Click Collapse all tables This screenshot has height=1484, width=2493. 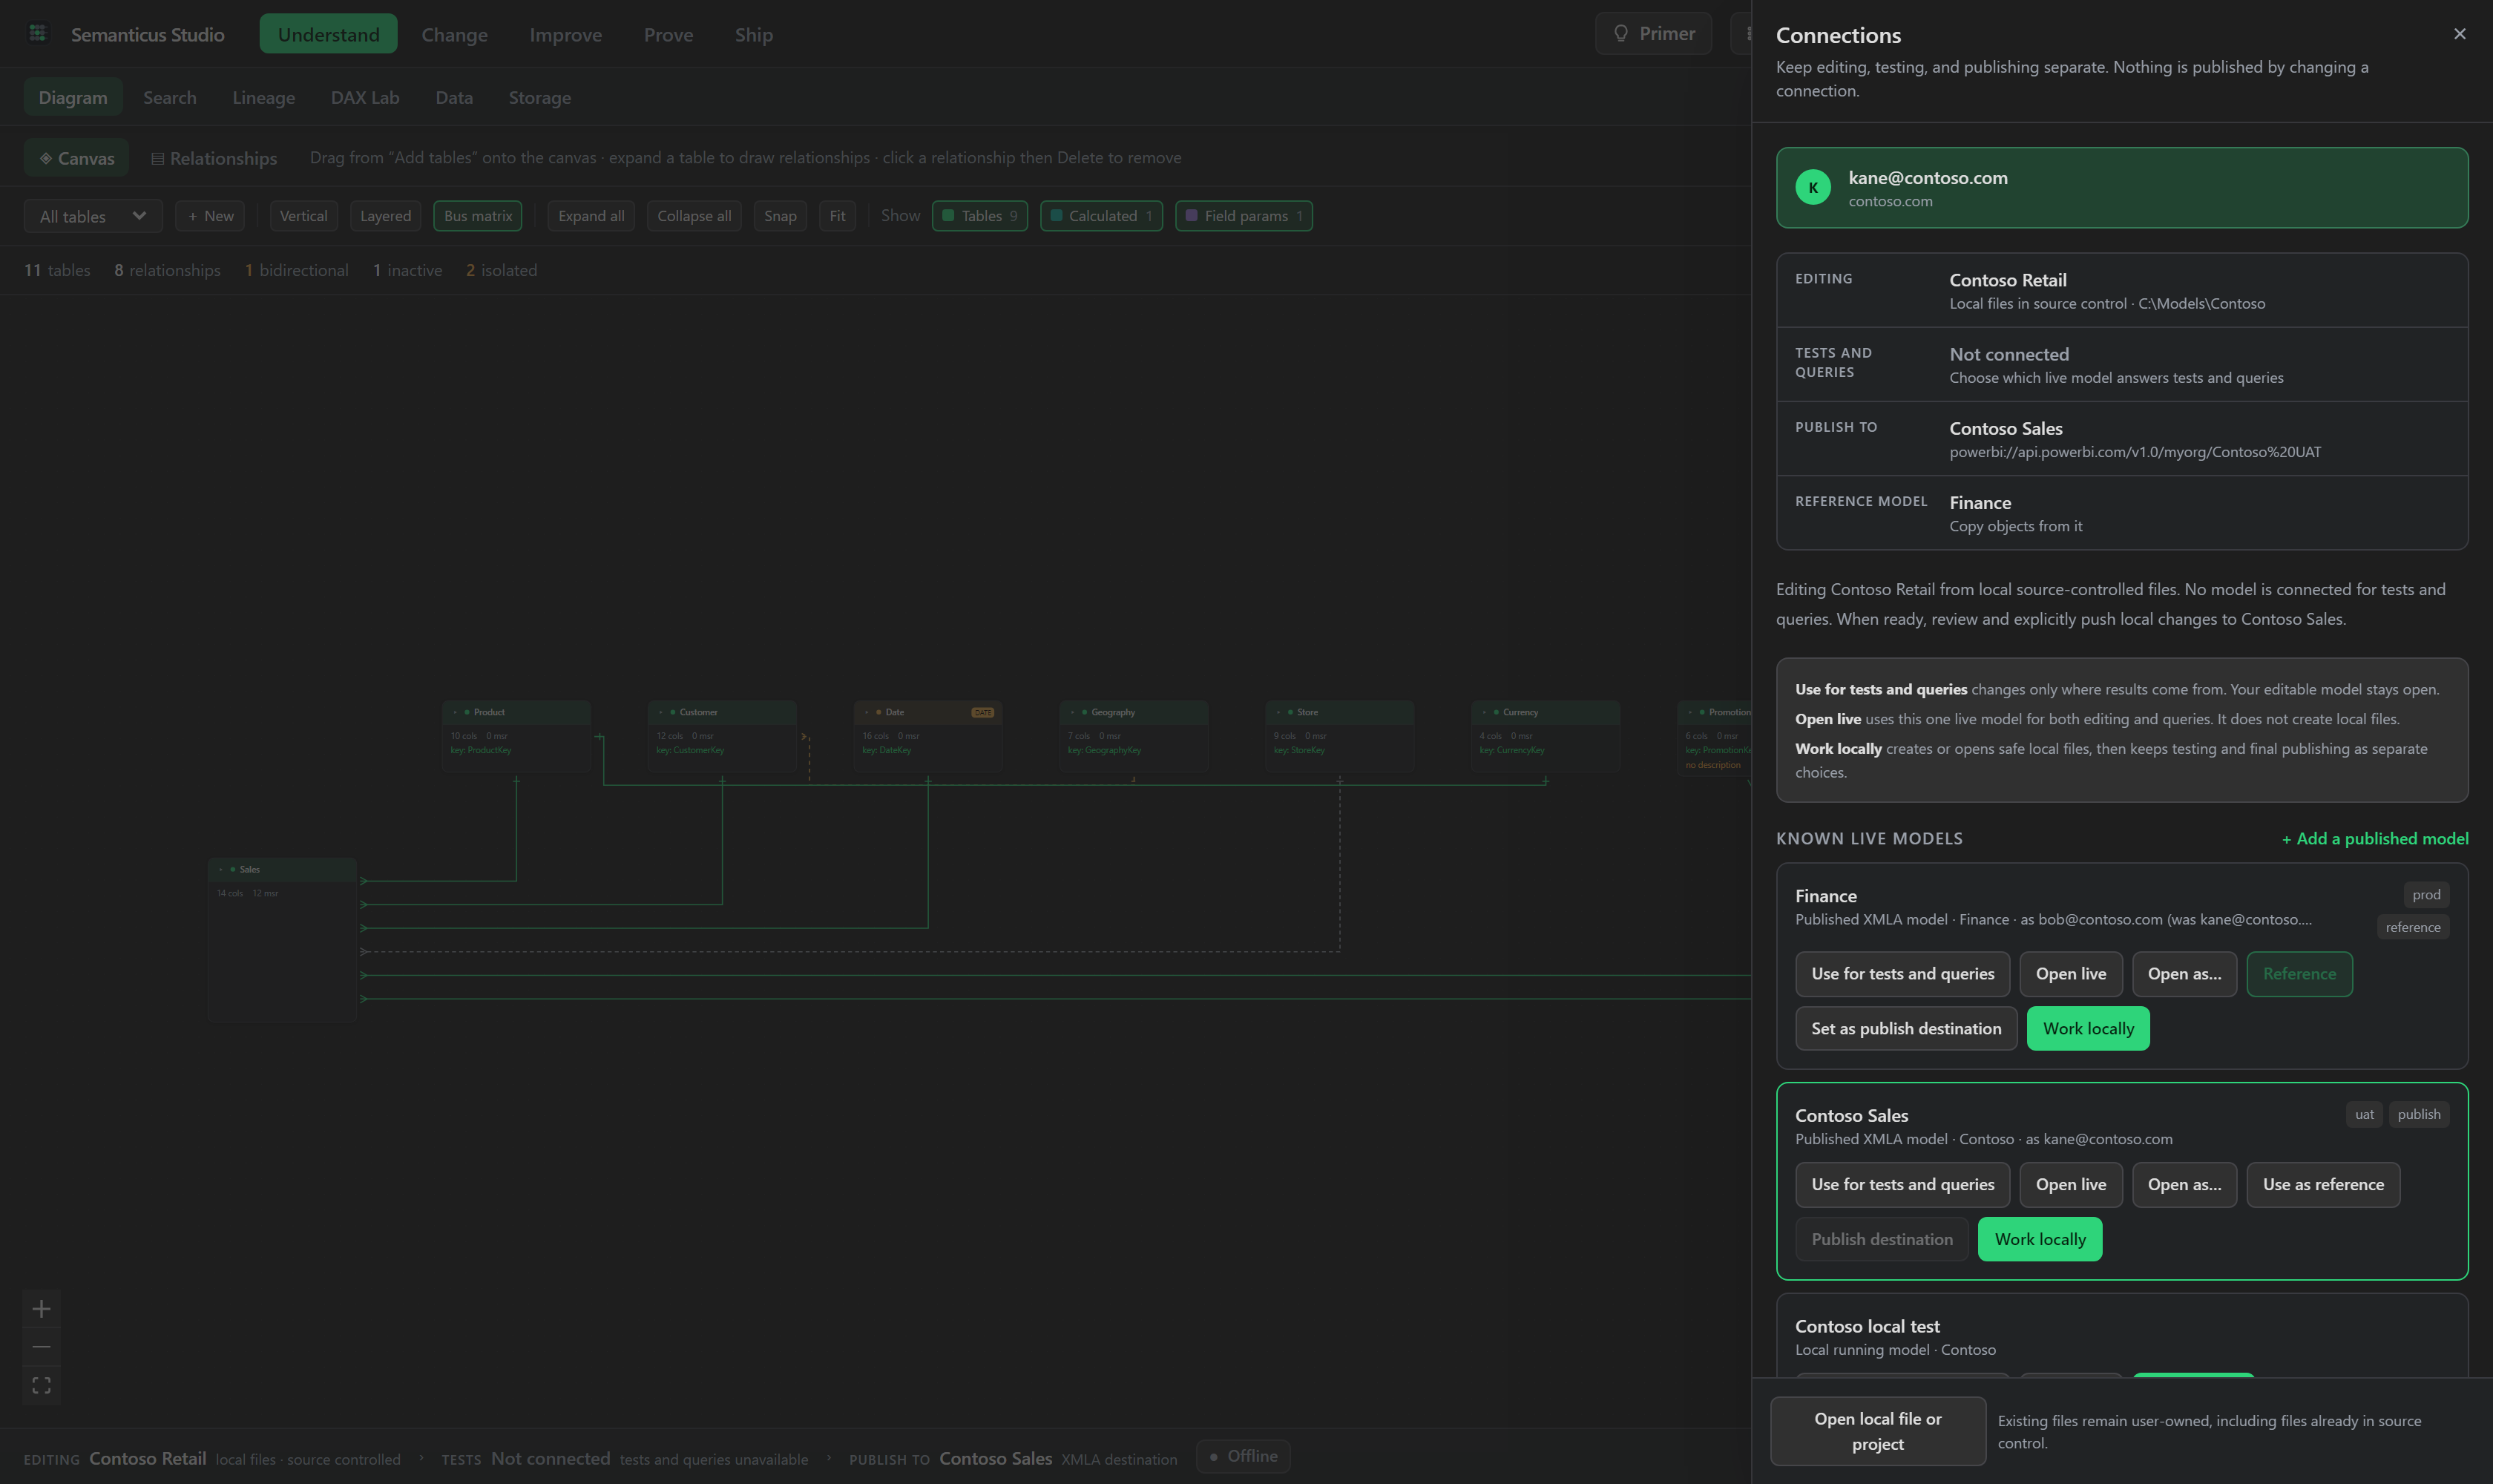tap(694, 216)
